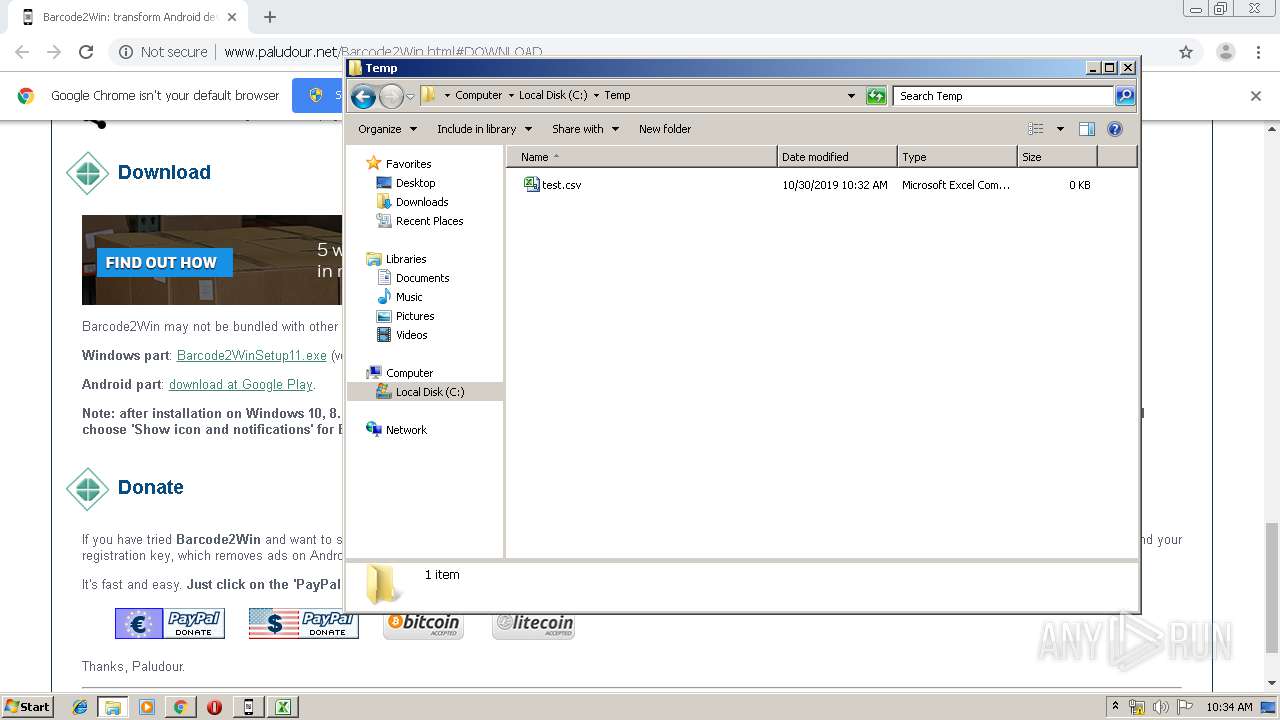The width and height of the screenshot is (1280, 720).
Task: Toggle the preview pane icon
Action: pyautogui.click(x=1087, y=129)
